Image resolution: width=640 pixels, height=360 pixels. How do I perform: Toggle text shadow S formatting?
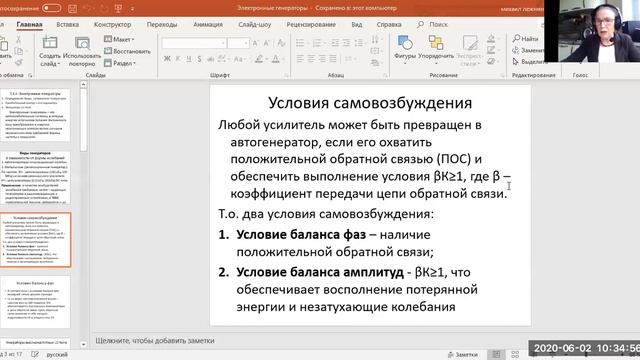click(199, 59)
